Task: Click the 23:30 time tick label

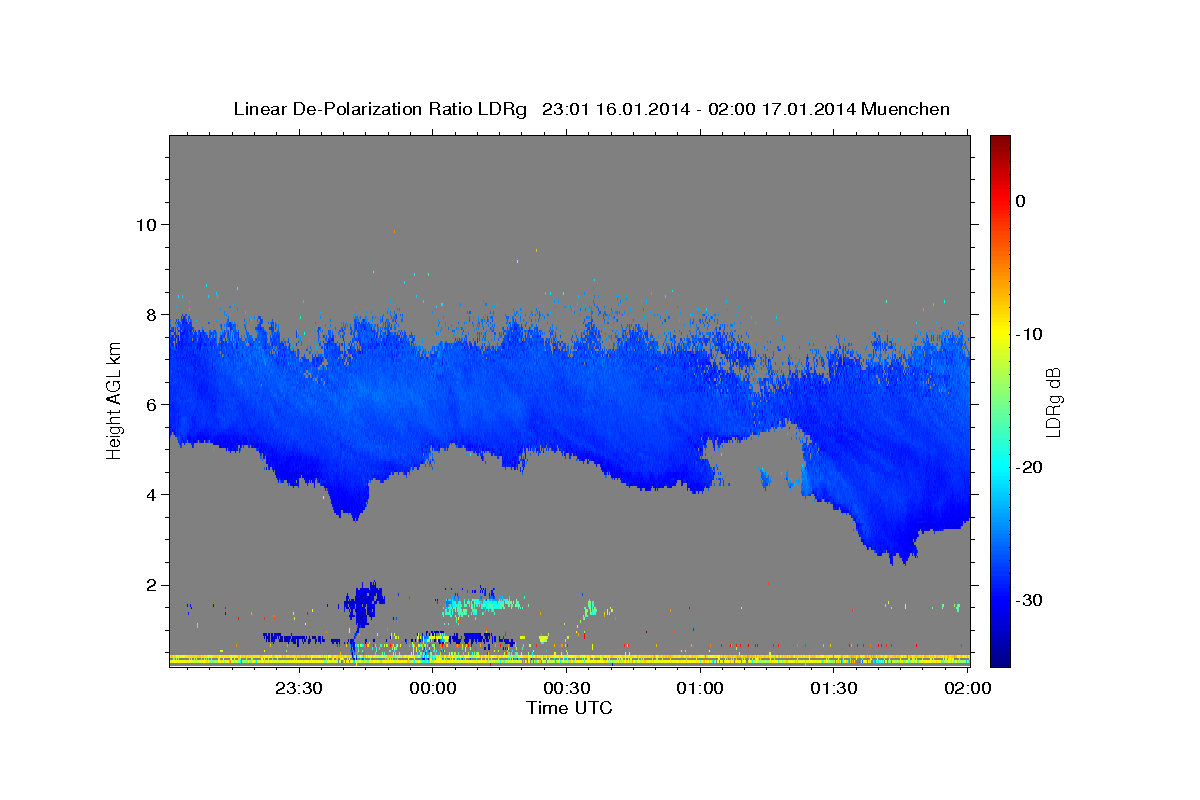Action: tap(299, 688)
